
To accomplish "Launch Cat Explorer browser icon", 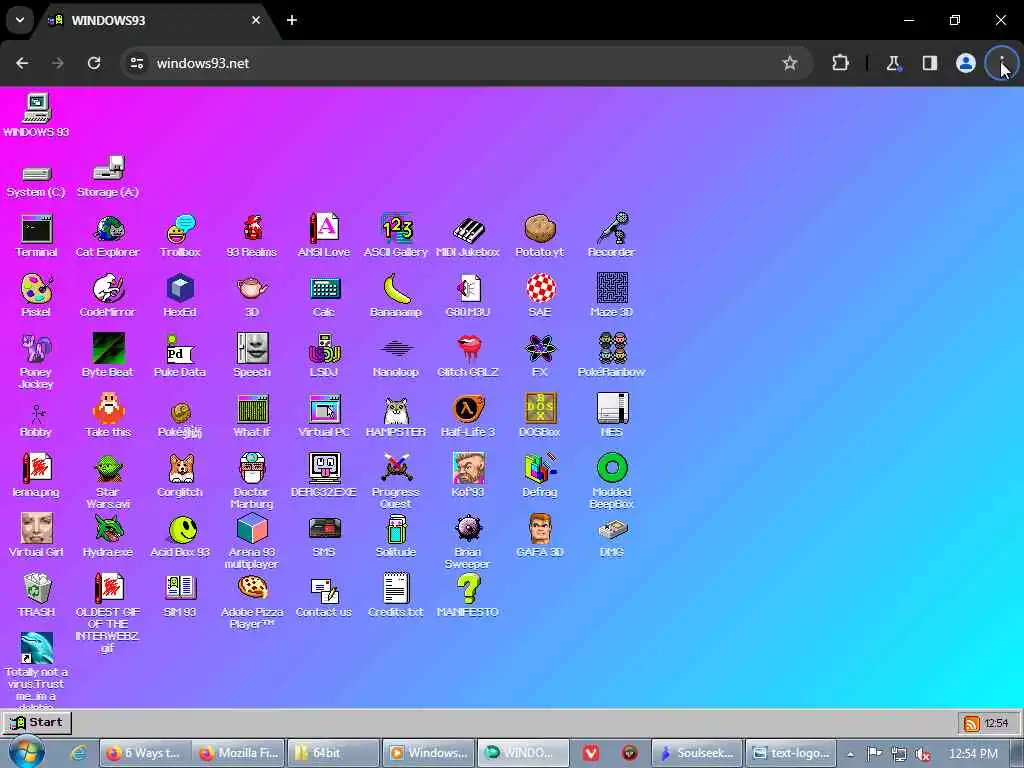I will 108,230.
